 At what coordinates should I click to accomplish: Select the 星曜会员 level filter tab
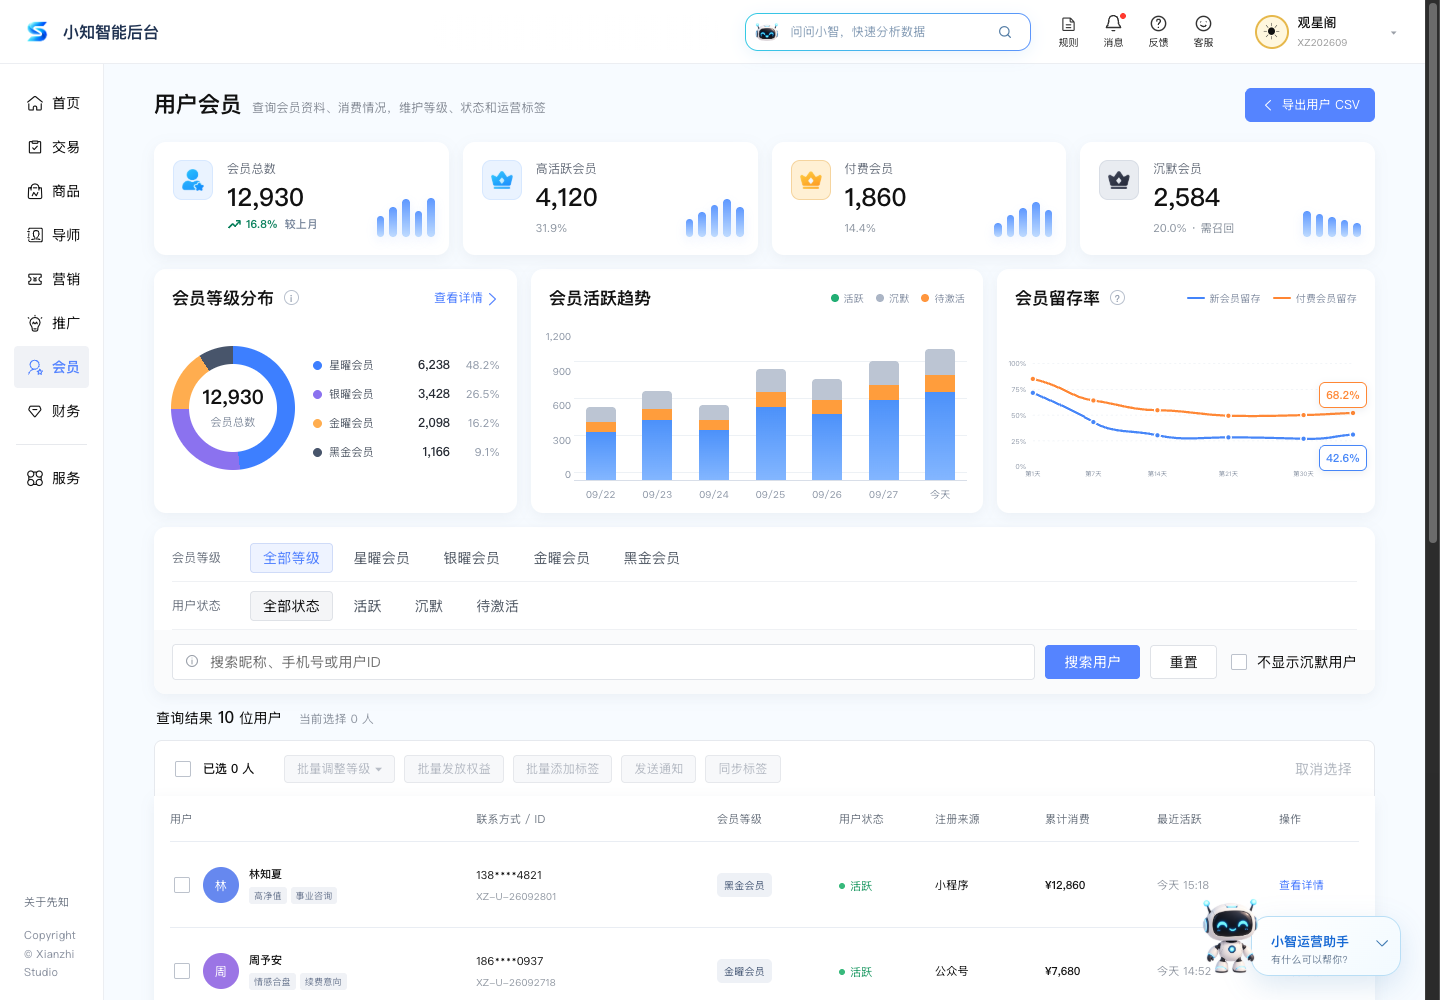pos(381,558)
